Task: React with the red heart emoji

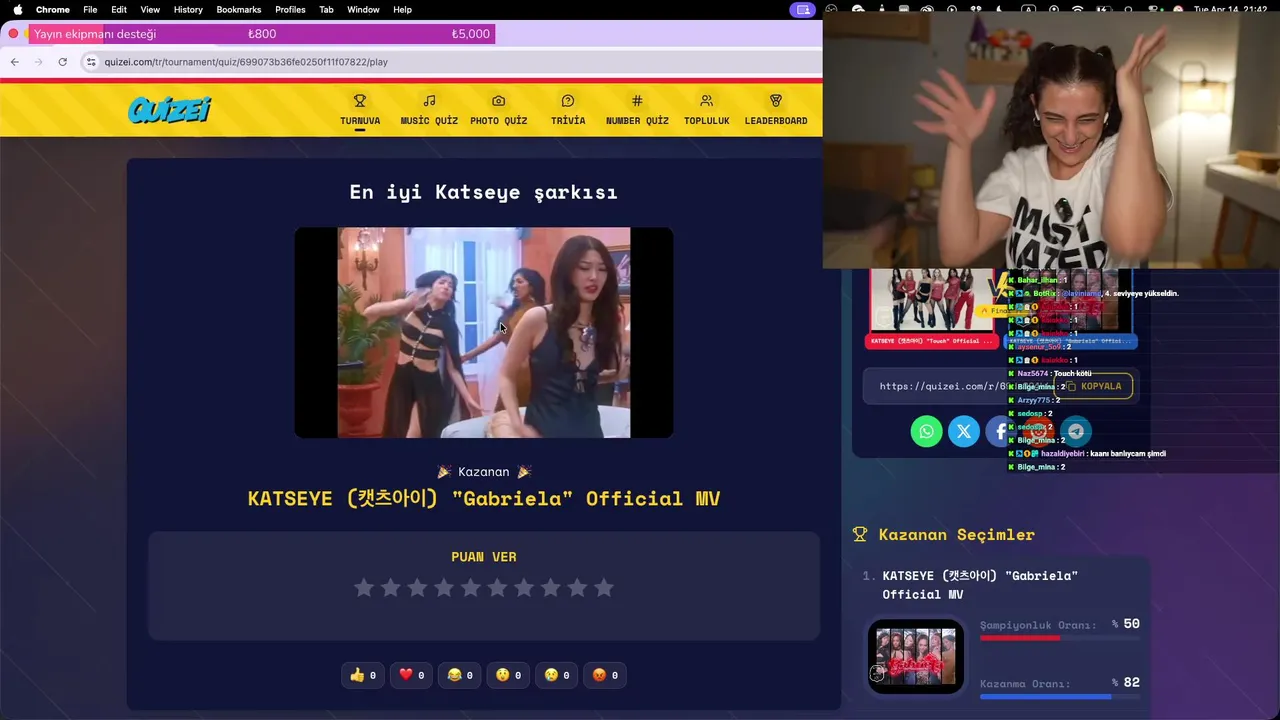Action: point(411,675)
